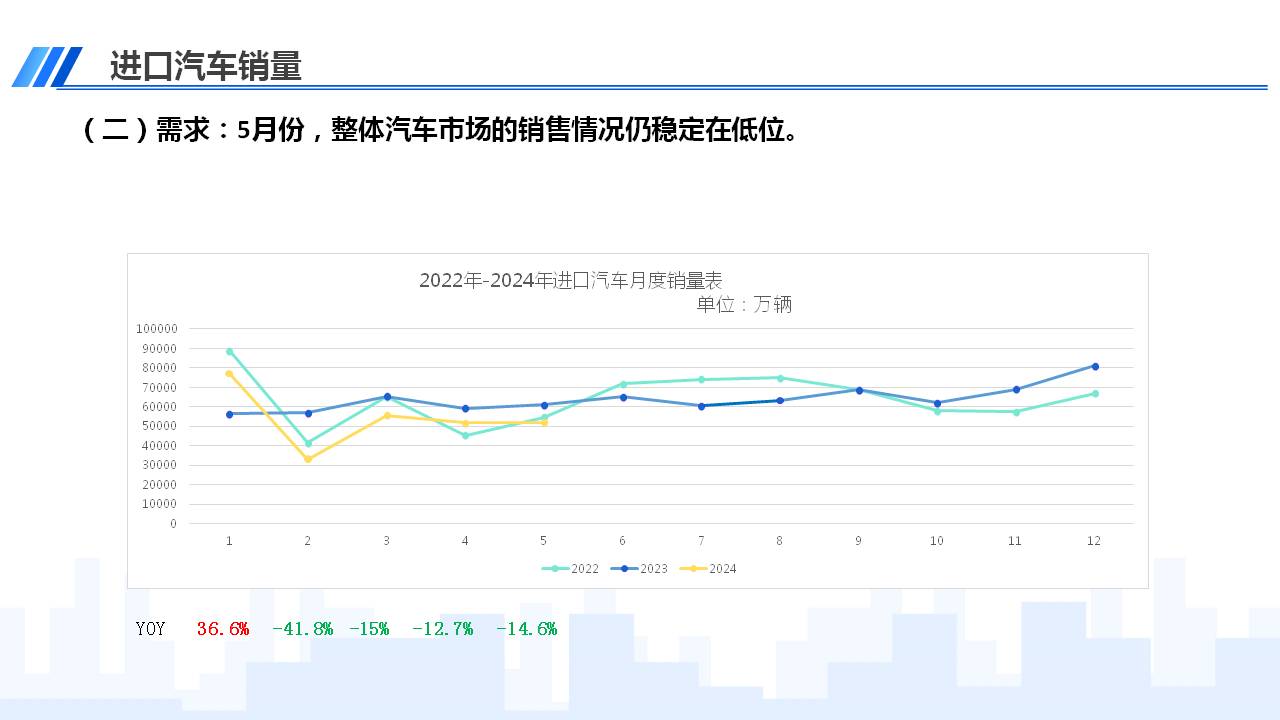The image size is (1280, 720).
Task: Click the 2023 December data point
Action: tap(1095, 366)
